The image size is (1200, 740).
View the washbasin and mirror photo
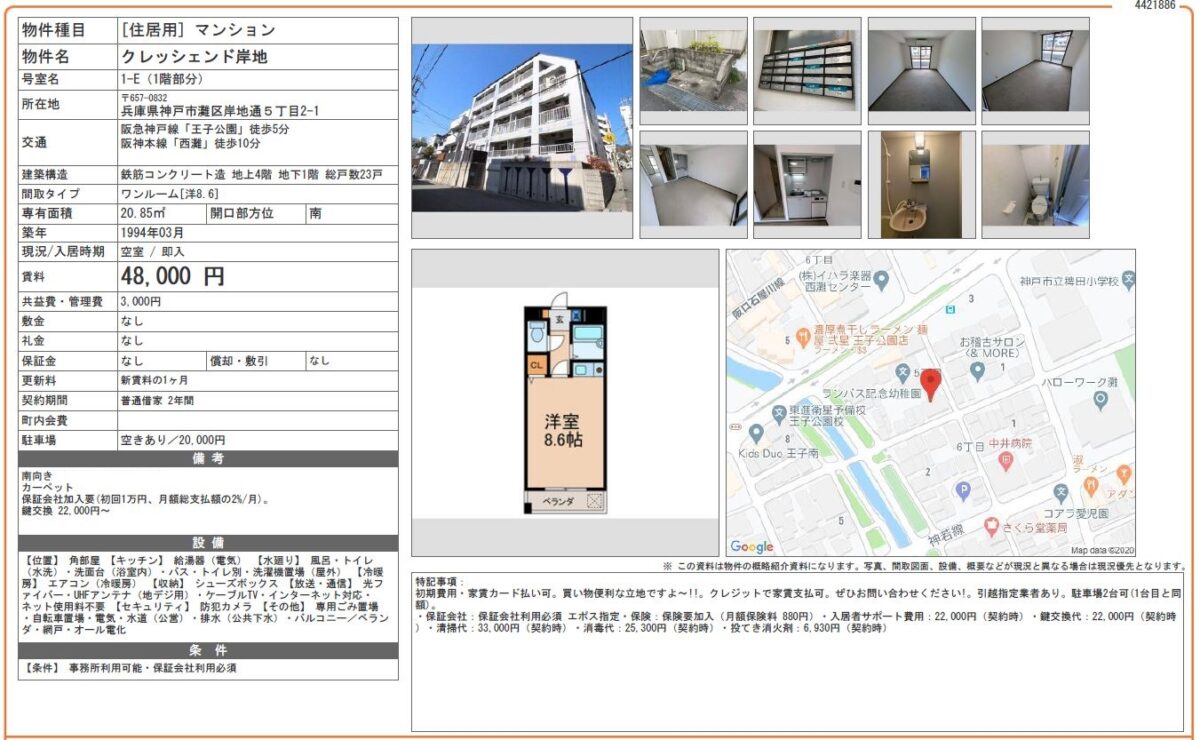click(921, 184)
